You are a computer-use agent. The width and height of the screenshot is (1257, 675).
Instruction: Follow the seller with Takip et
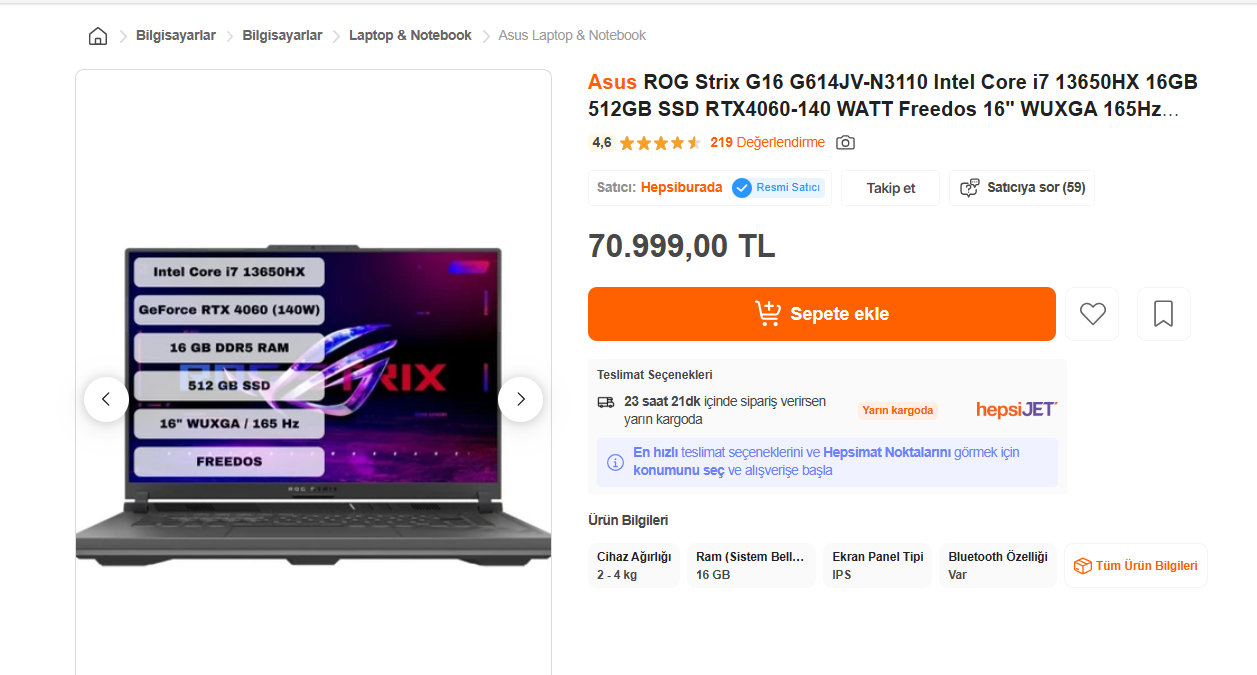890,188
